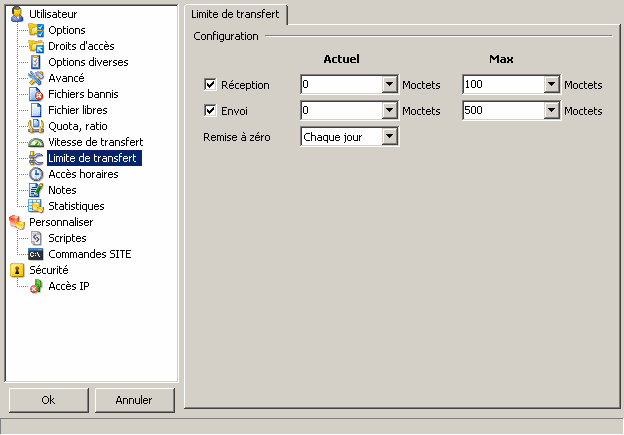Image resolution: width=624 pixels, height=435 pixels.
Task: Uncheck the Réception checkbox
Action: pyautogui.click(x=210, y=85)
